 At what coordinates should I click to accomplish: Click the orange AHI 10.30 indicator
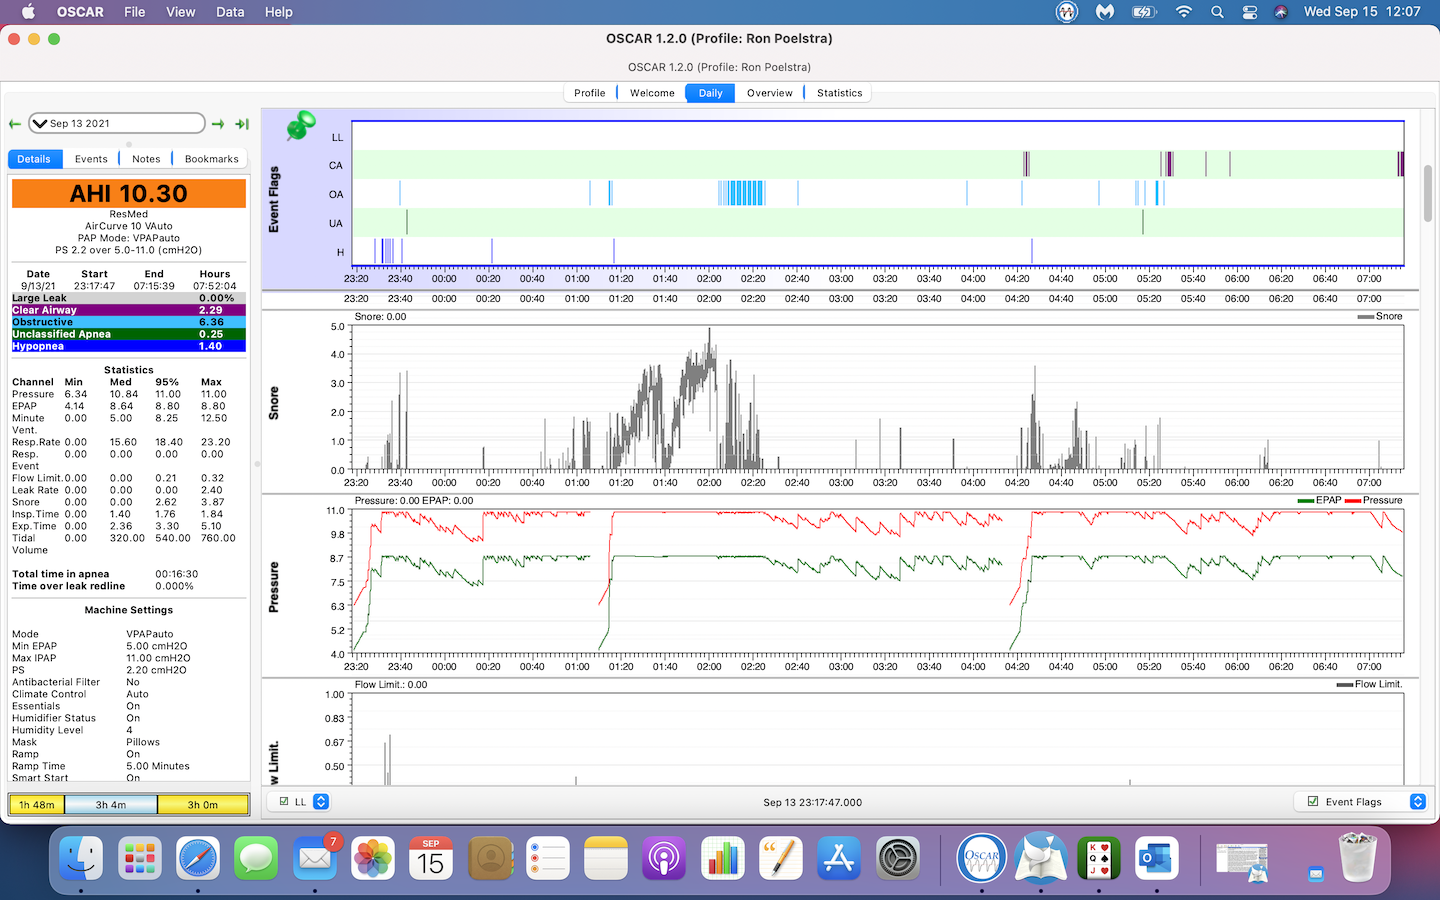129,193
